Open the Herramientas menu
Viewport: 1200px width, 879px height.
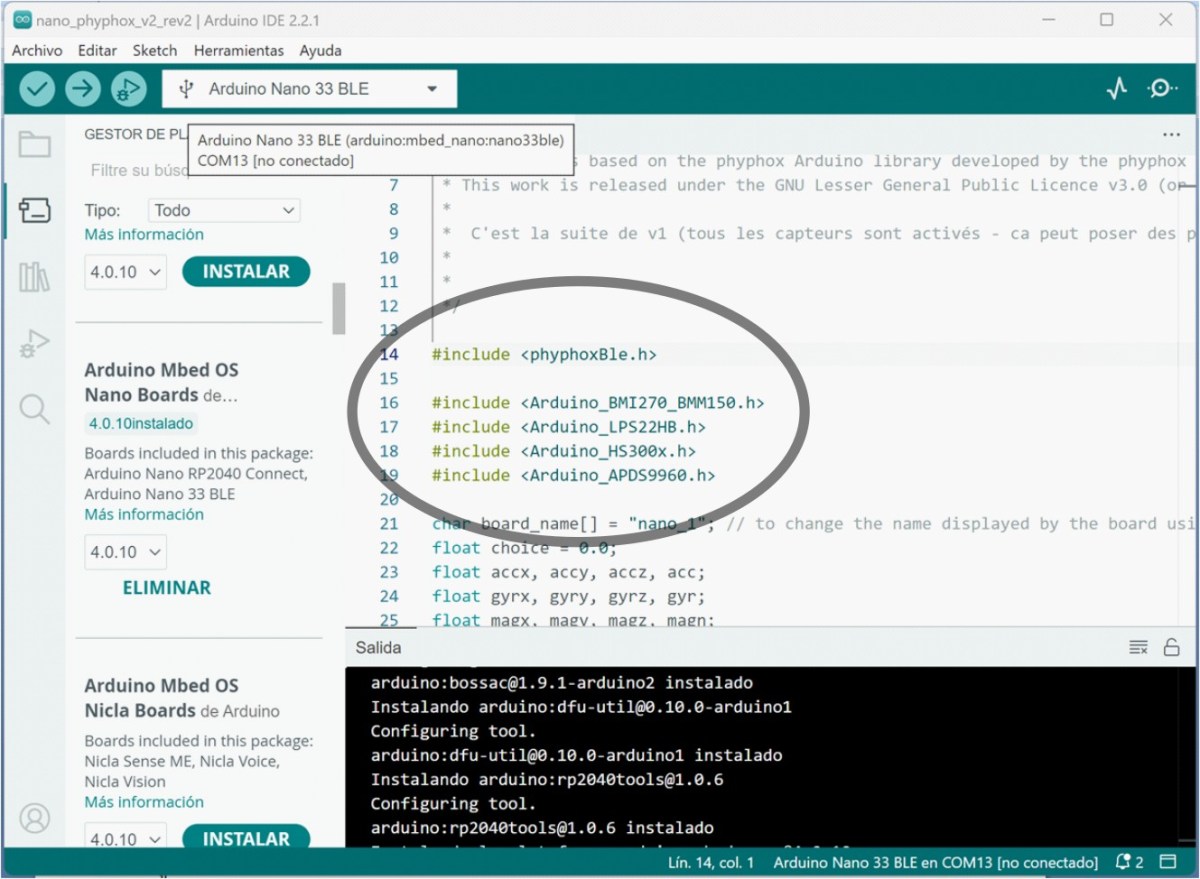[x=239, y=50]
